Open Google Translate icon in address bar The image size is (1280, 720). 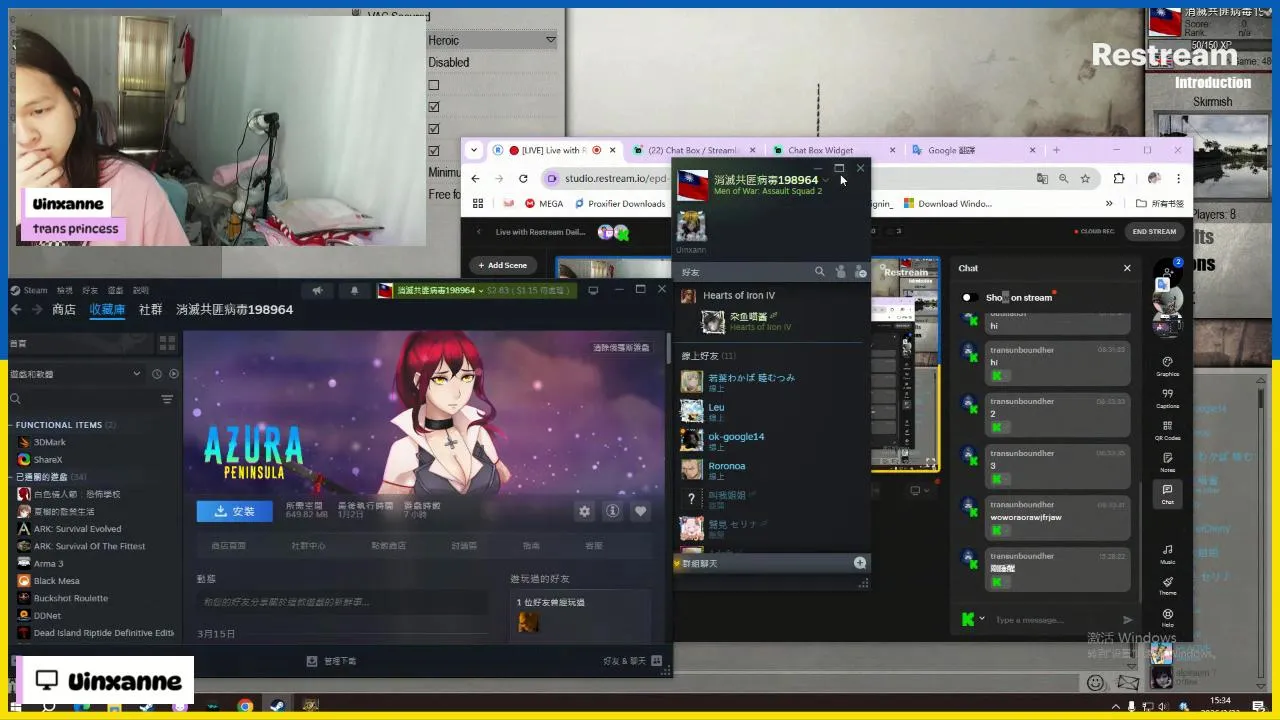tap(1043, 178)
